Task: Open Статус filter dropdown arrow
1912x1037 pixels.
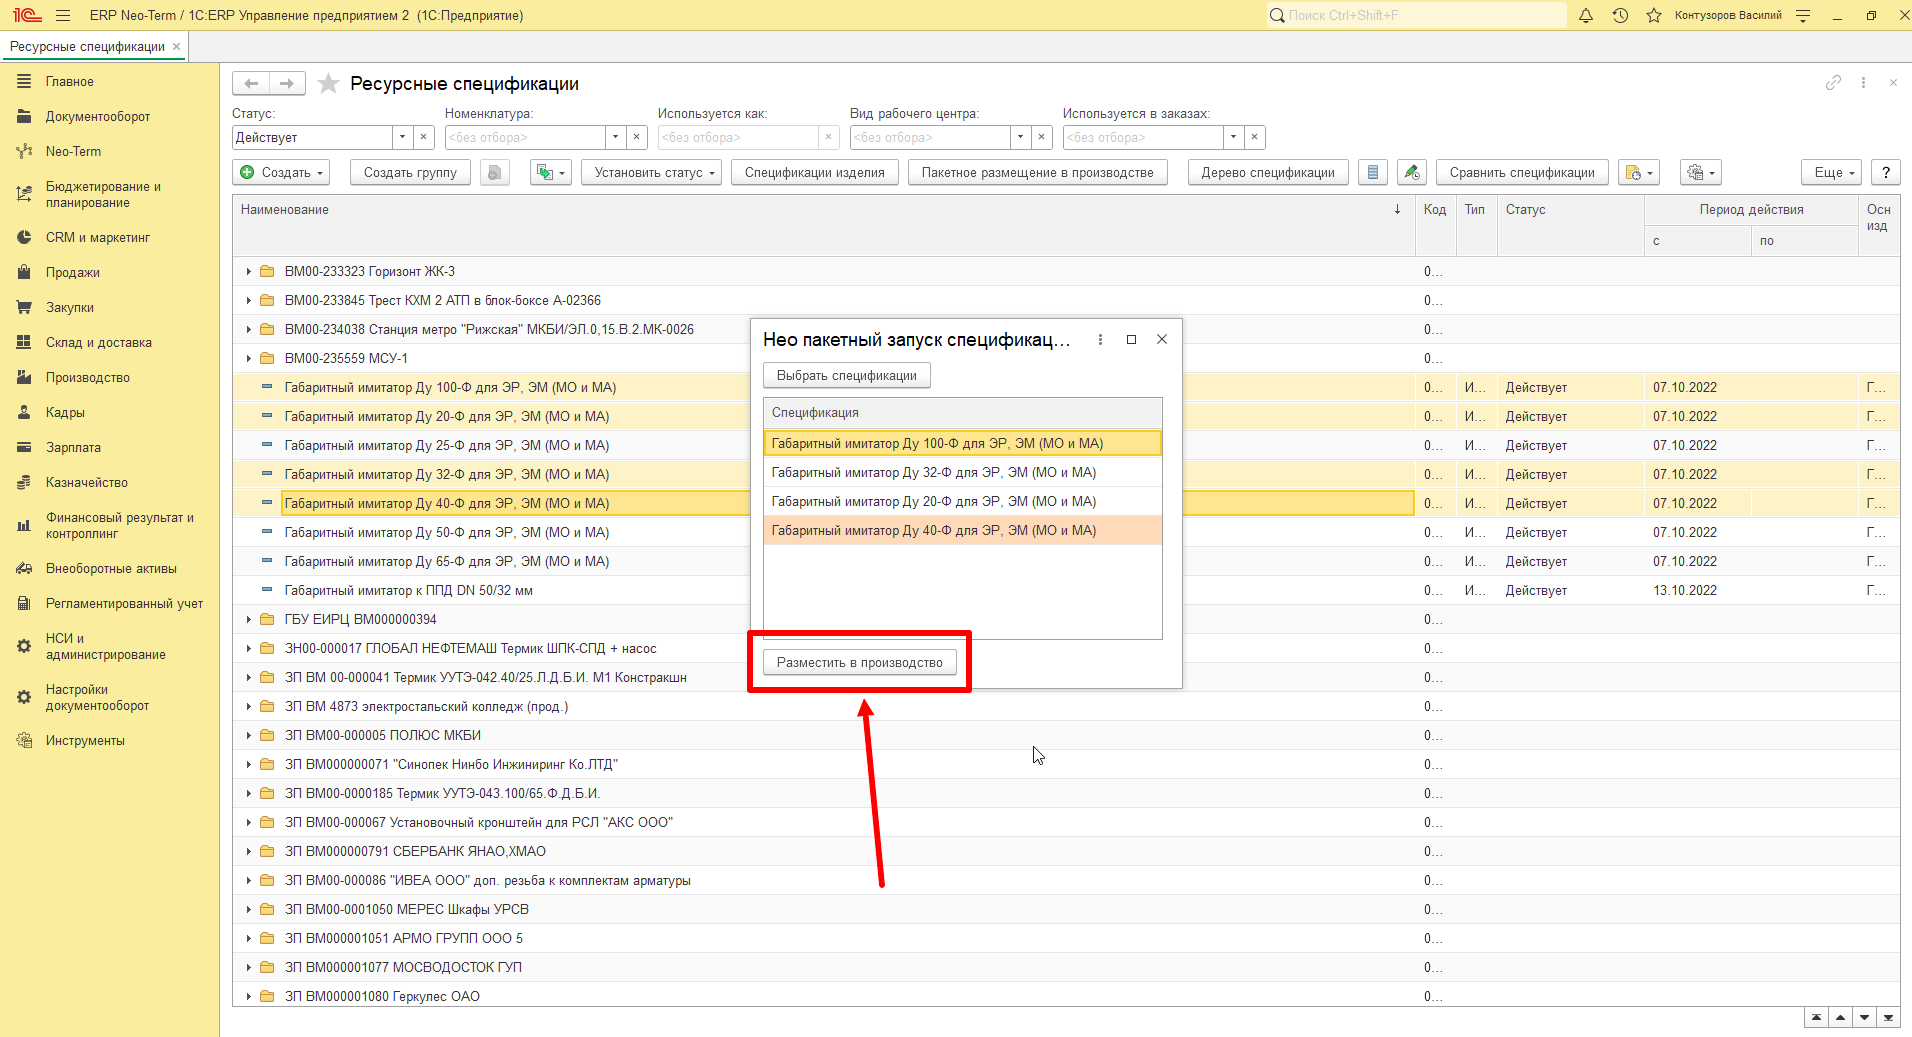Action: (402, 137)
